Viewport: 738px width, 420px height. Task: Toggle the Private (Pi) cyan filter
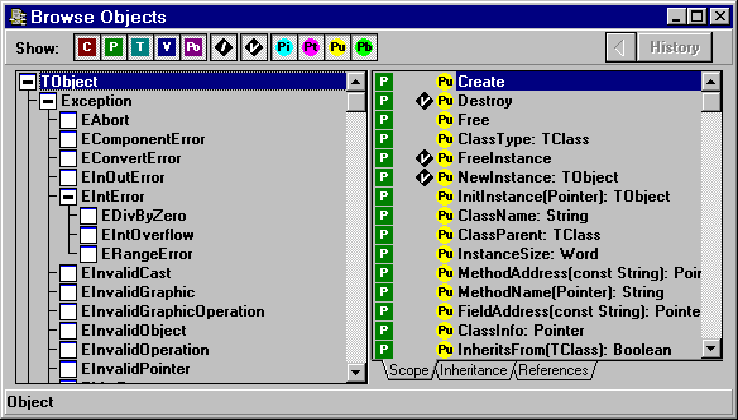pyautogui.click(x=284, y=47)
